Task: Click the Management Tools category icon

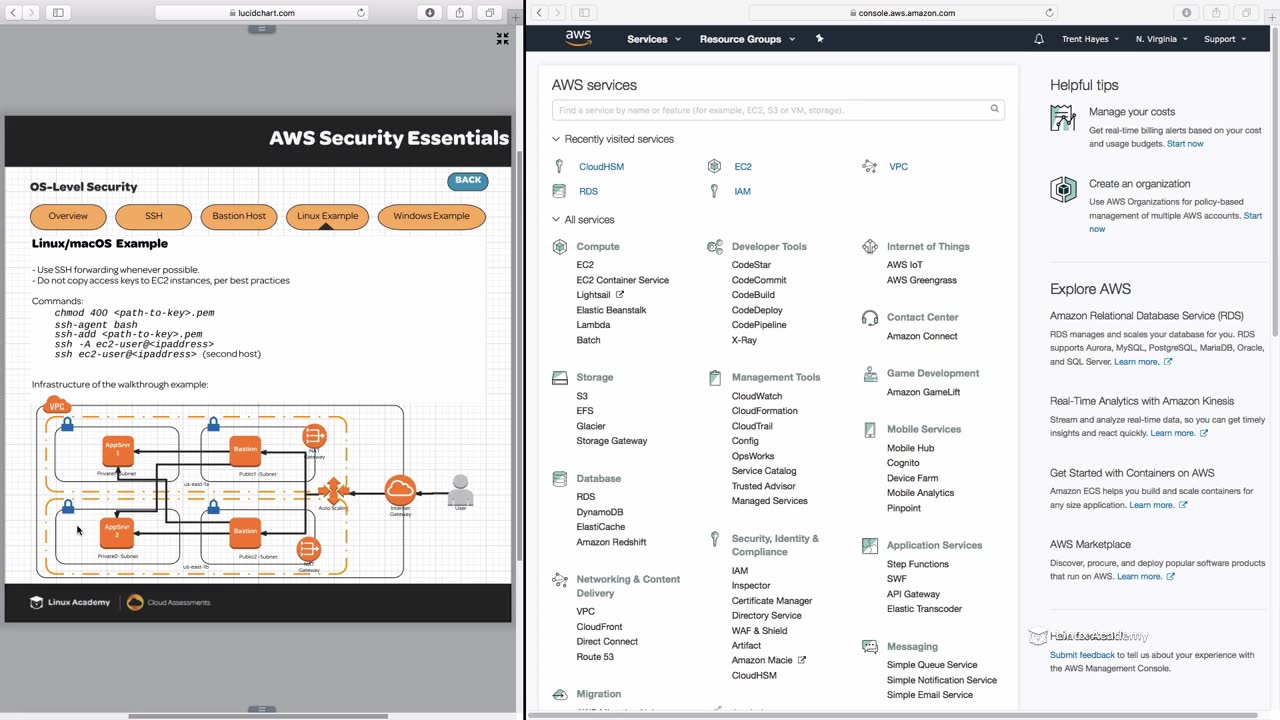Action: point(715,377)
